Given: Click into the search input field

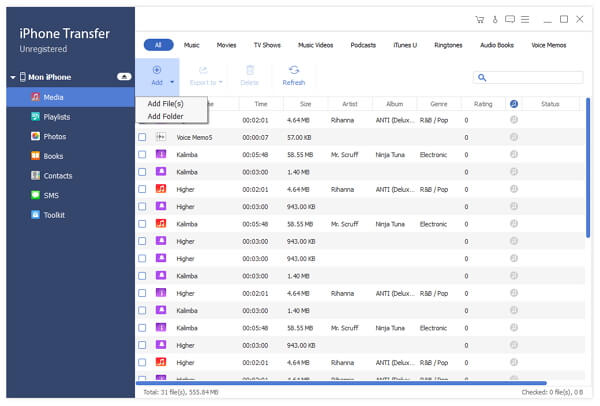Looking at the screenshot, I should [528, 78].
